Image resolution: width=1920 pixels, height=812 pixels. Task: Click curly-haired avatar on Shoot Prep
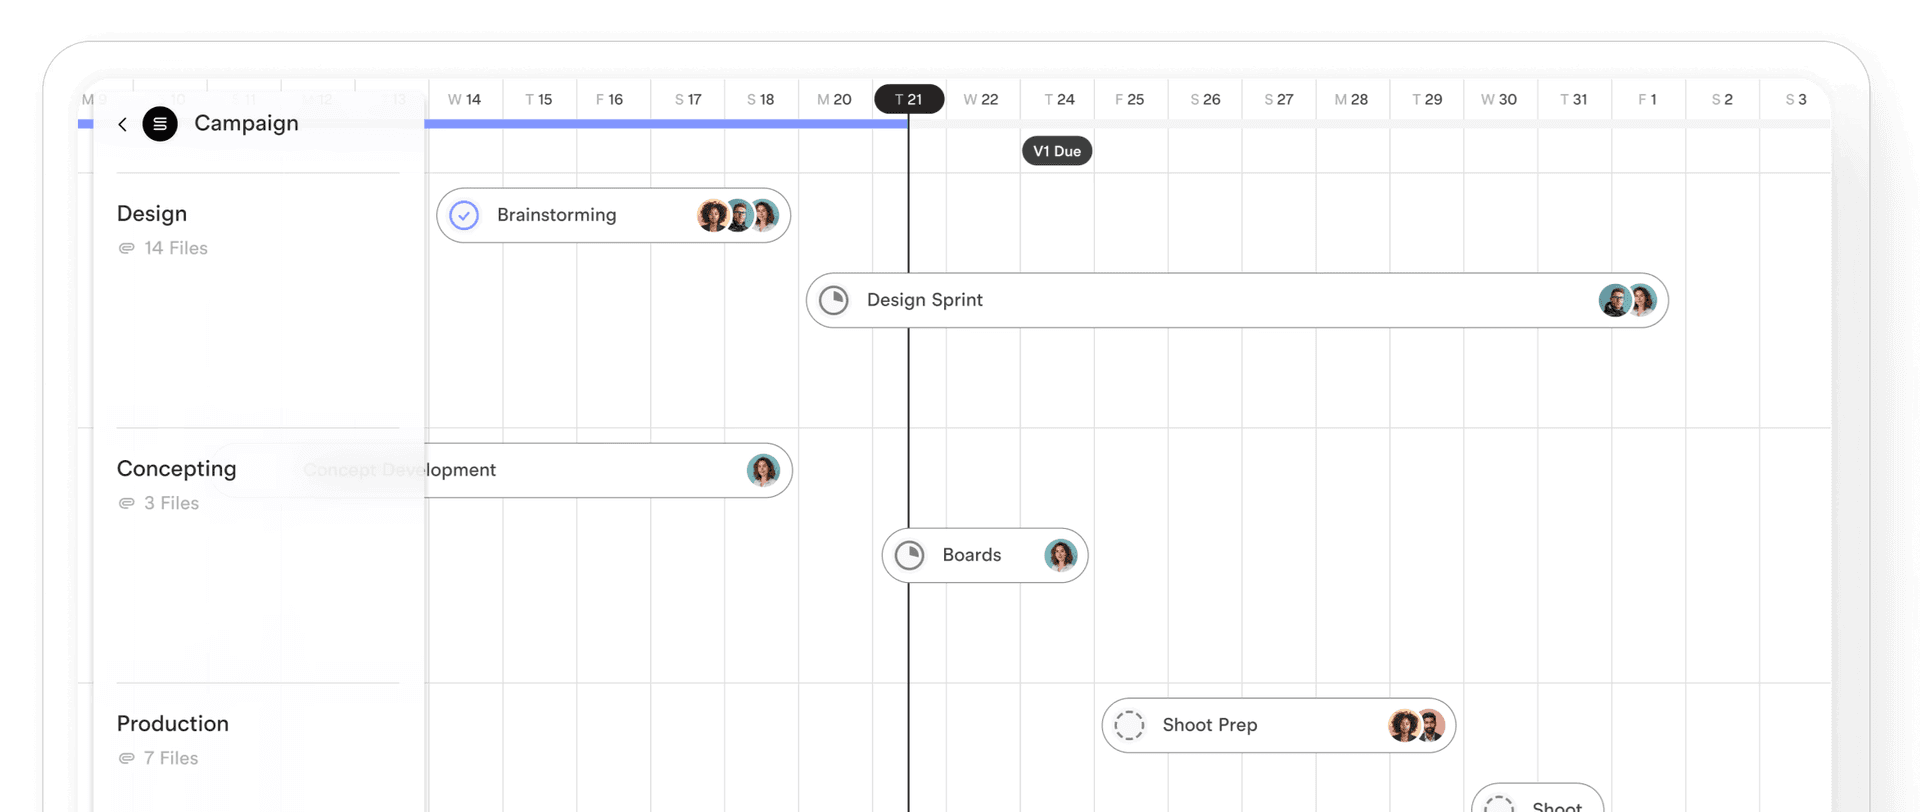tap(1403, 725)
